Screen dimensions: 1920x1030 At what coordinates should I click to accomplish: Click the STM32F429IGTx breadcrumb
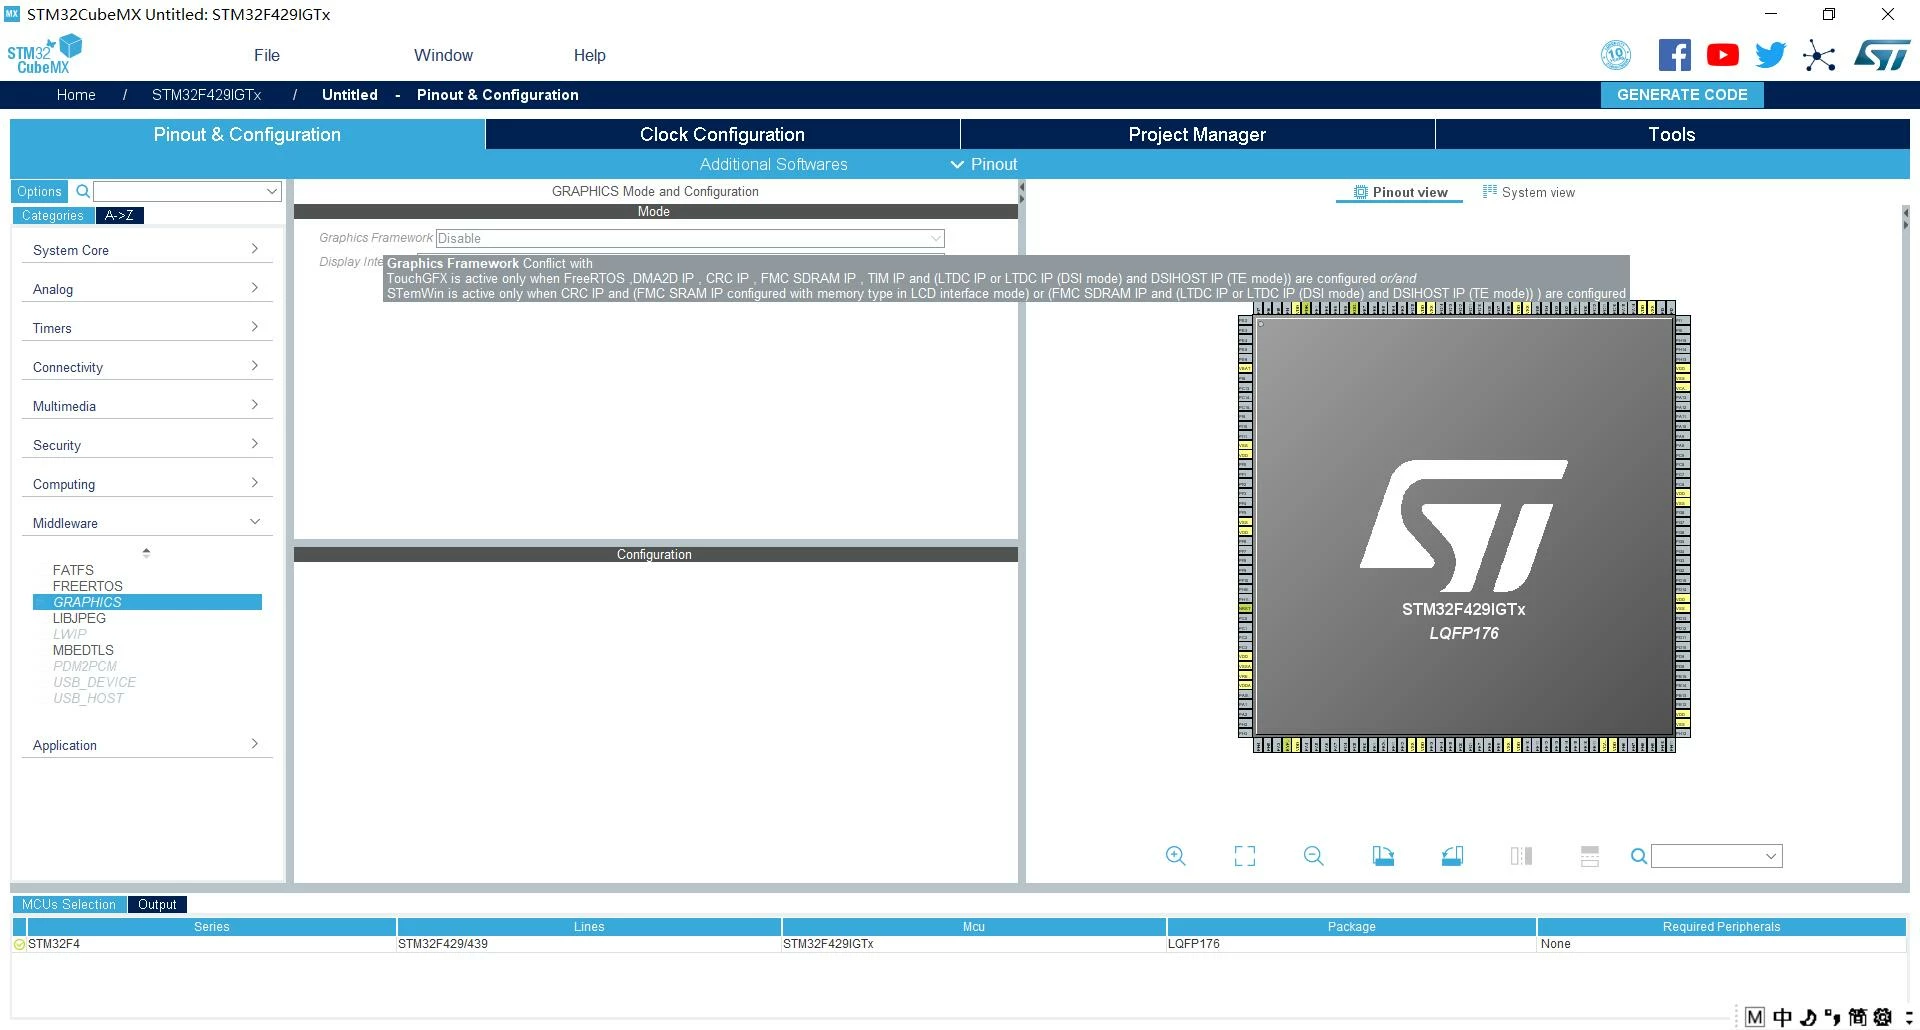point(206,95)
